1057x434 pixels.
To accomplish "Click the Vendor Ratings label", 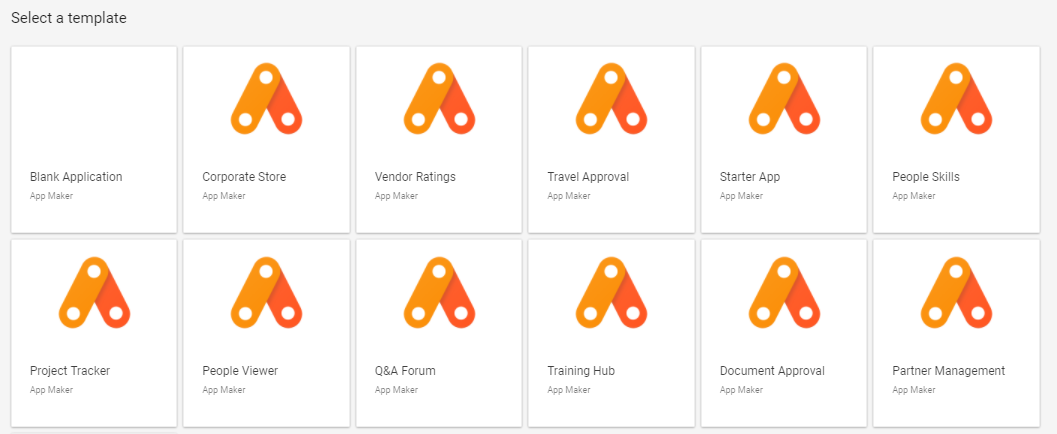I will coord(415,177).
